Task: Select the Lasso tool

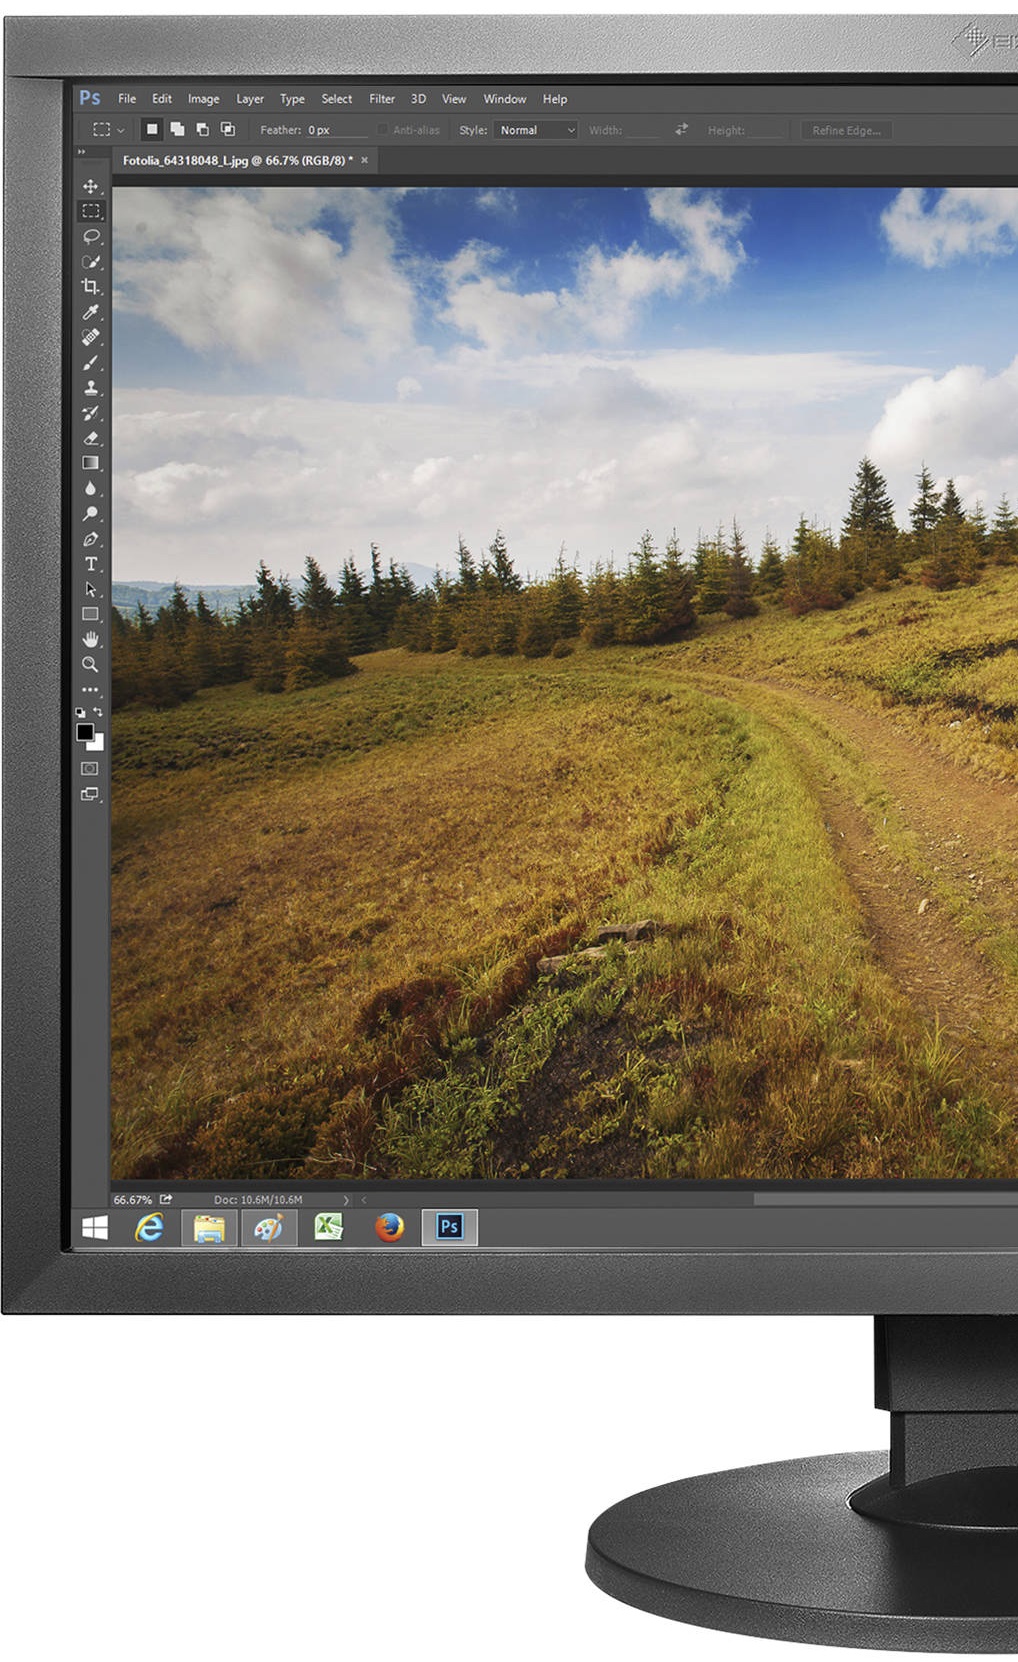Action: (x=90, y=237)
